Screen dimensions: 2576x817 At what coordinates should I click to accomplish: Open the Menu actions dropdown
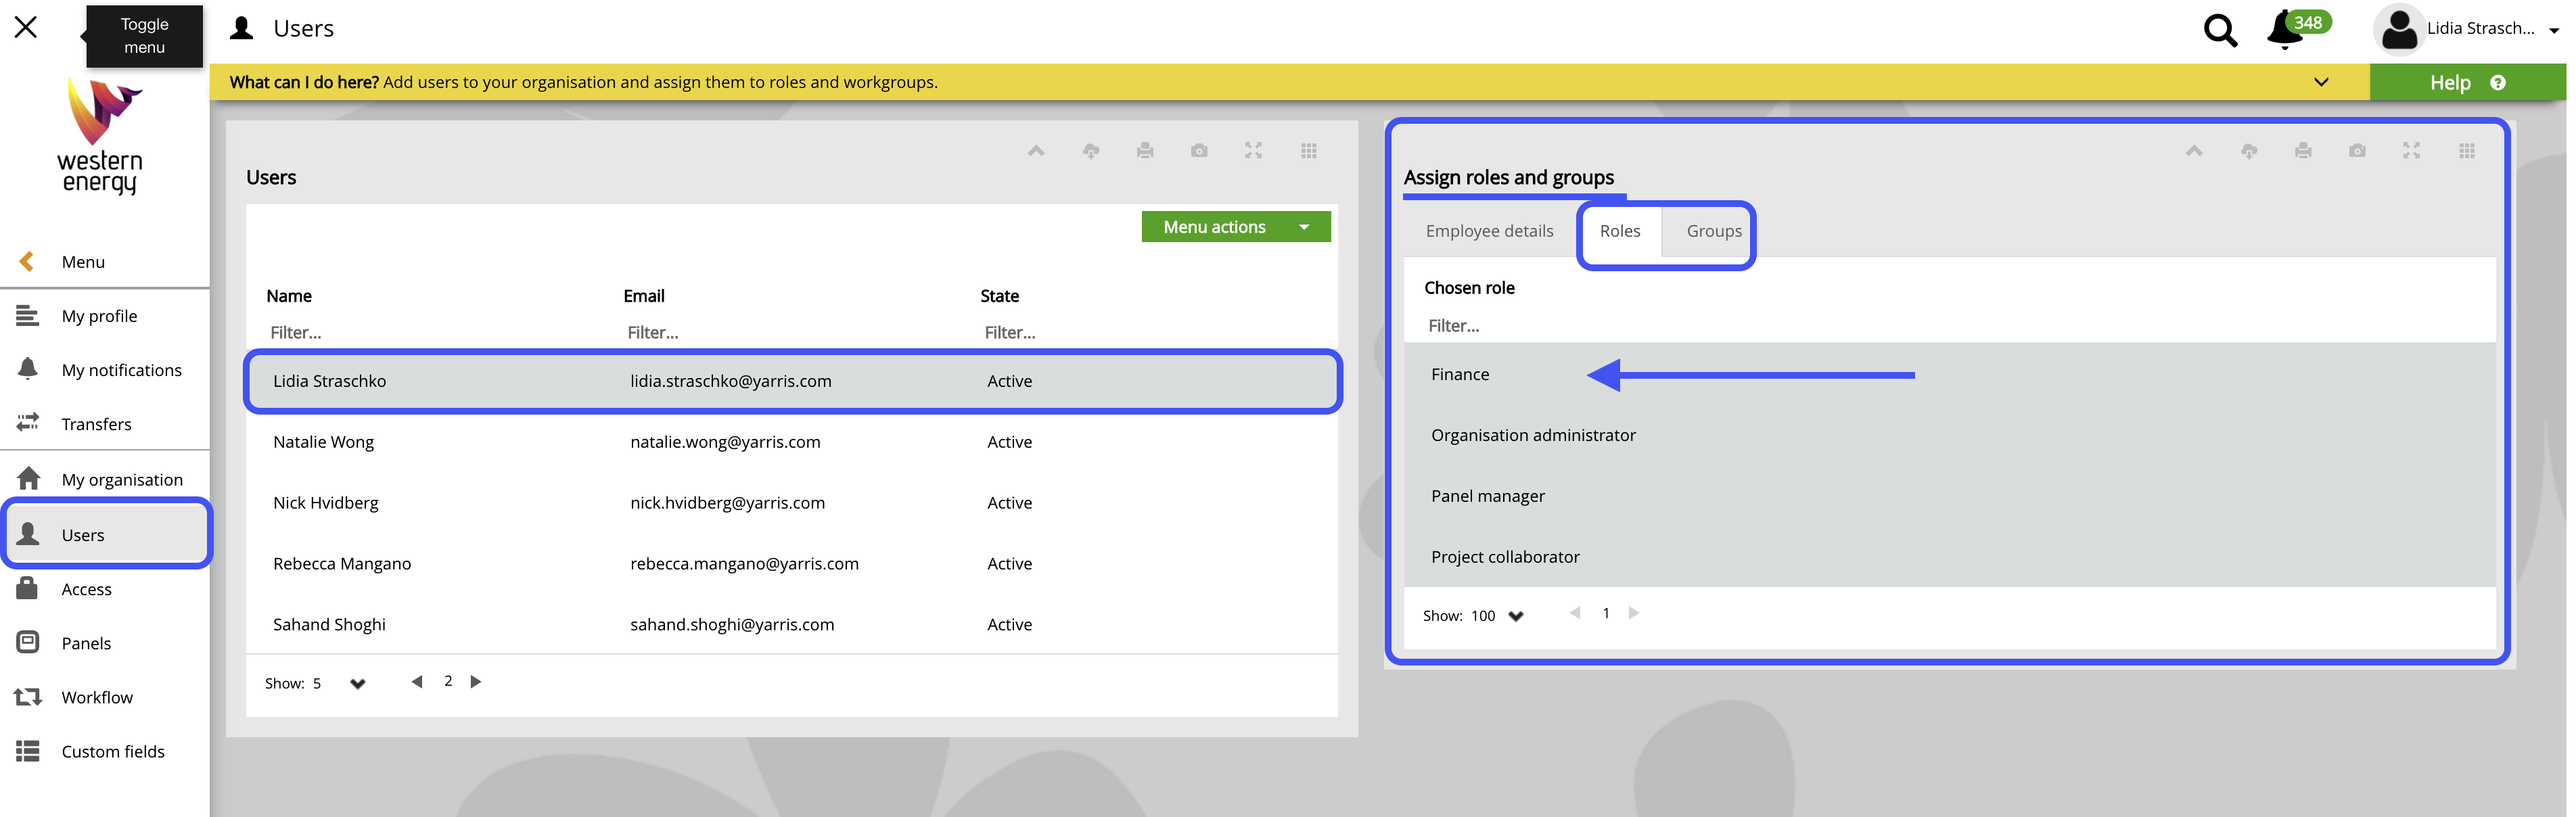click(x=1235, y=227)
